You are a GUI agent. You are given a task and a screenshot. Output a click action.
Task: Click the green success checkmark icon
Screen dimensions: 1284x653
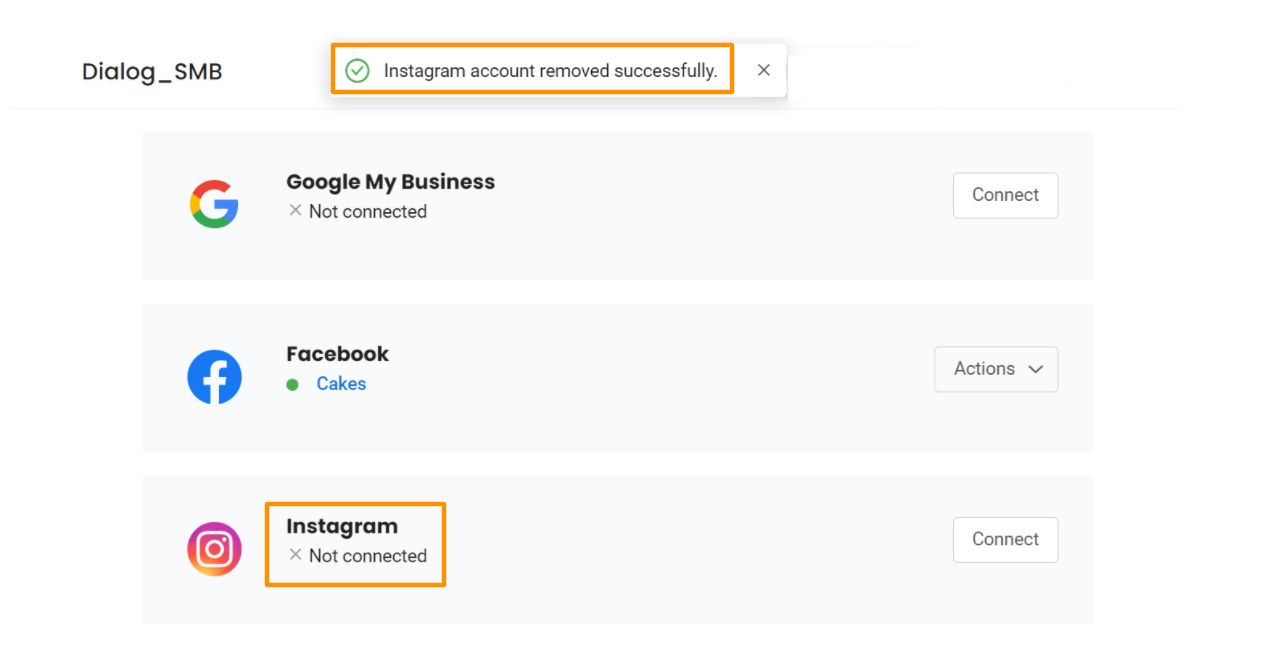[x=357, y=71]
